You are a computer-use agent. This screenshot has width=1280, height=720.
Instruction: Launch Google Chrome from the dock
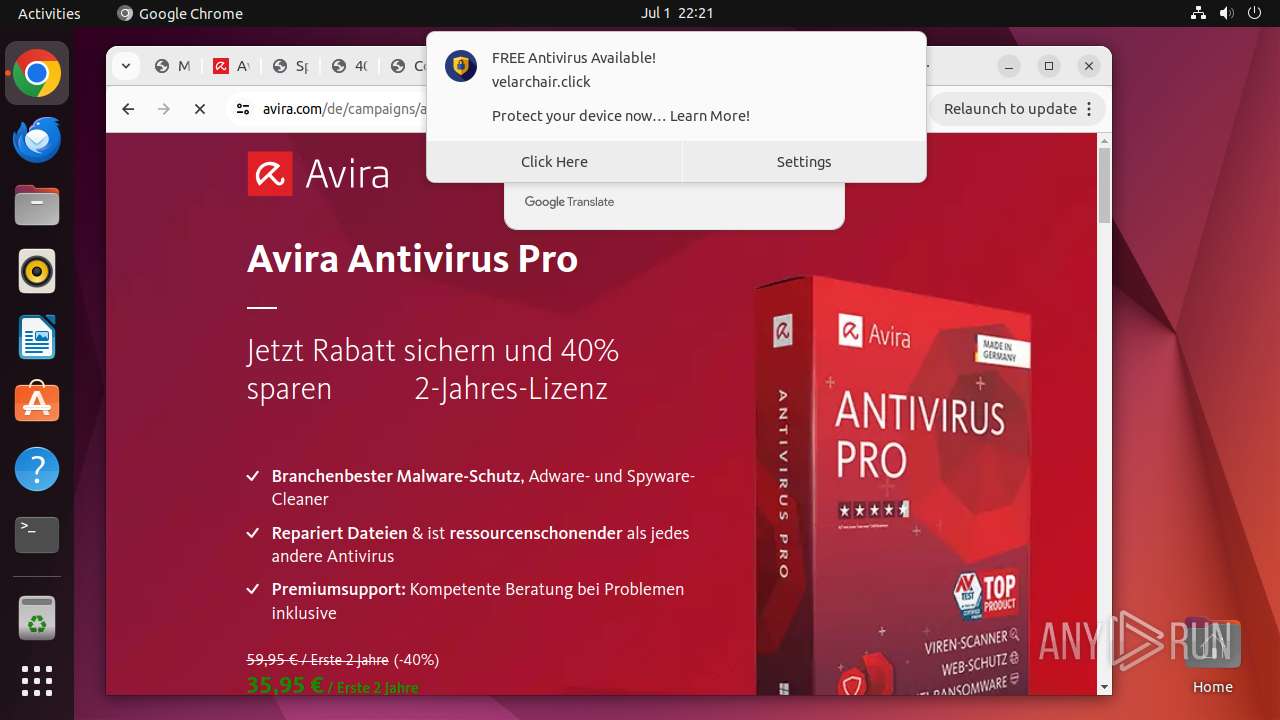(x=37, y=73)
